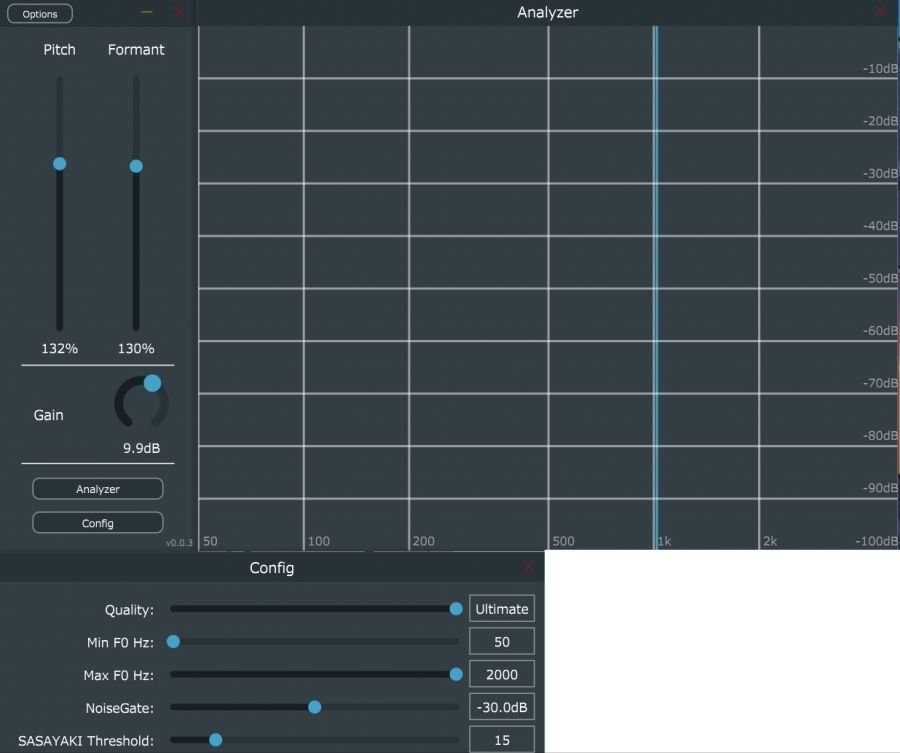900x753 pixels.
Task: Close the main voice changer window
Action: (x=179, y=11)
